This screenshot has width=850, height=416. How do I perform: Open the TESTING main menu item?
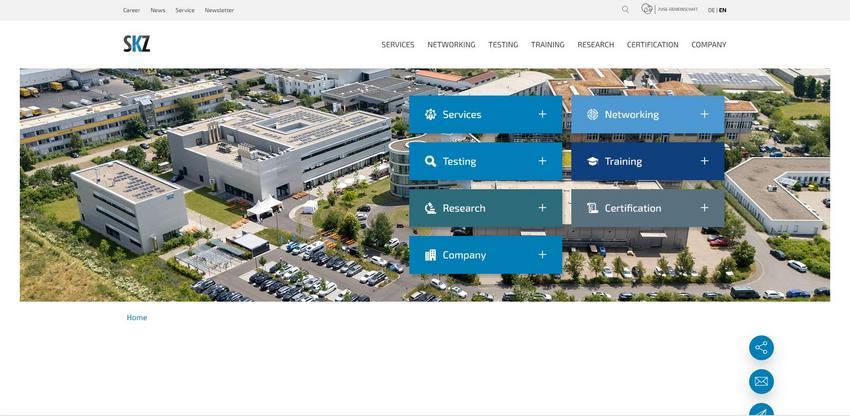[503, 45]
